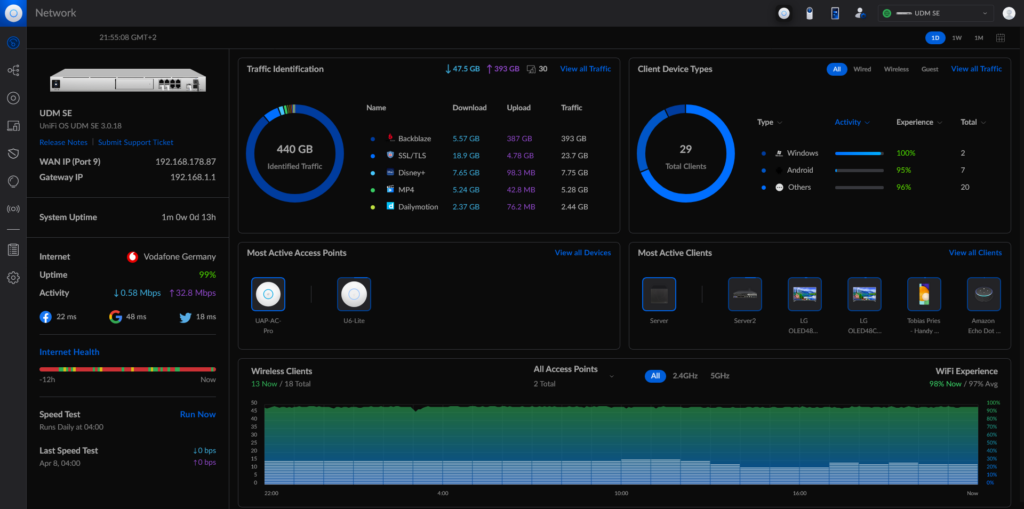Click the Windows type icon in Client Device Types
Image resolution: width=1024 pixels, height=509 pixels.
pyautogui.click(x=779, y=153)
